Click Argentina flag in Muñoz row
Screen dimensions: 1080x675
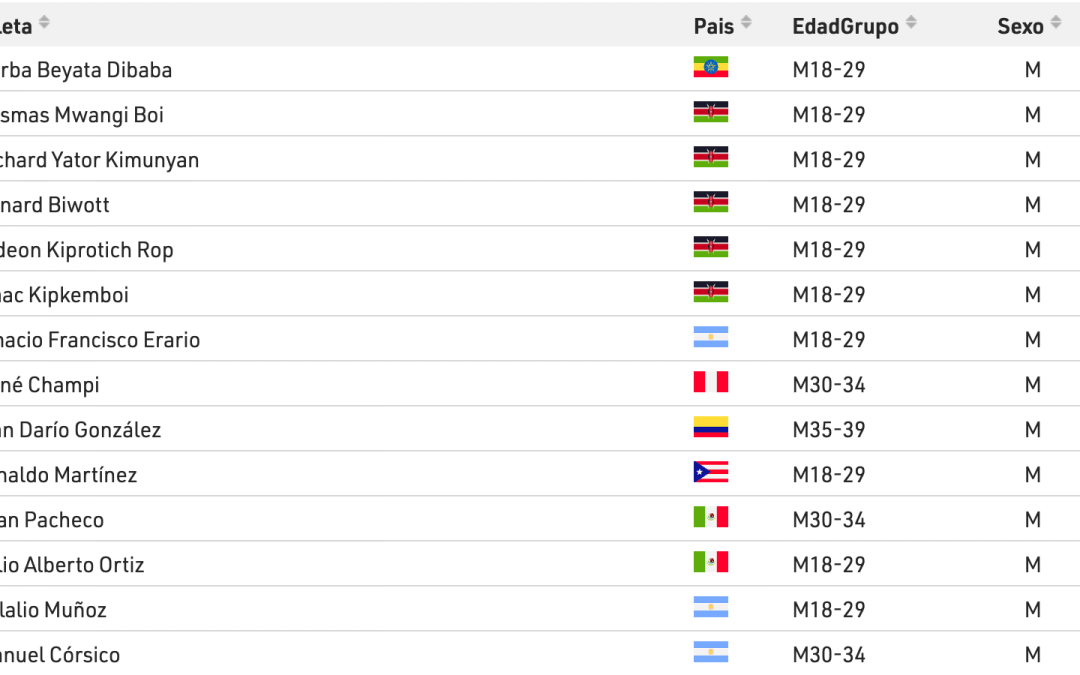(710, 608)
